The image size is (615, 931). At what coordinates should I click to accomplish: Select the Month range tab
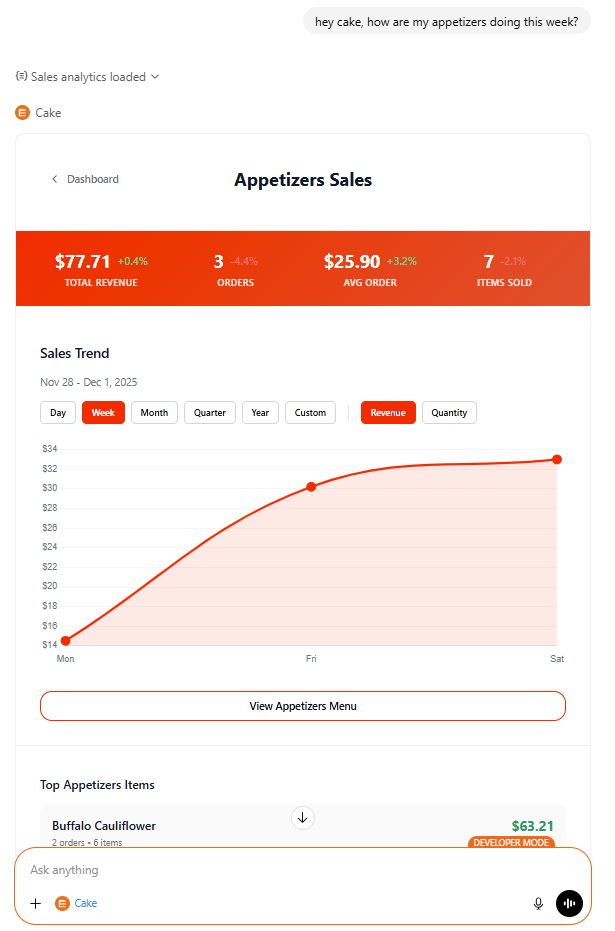point(154,412)
